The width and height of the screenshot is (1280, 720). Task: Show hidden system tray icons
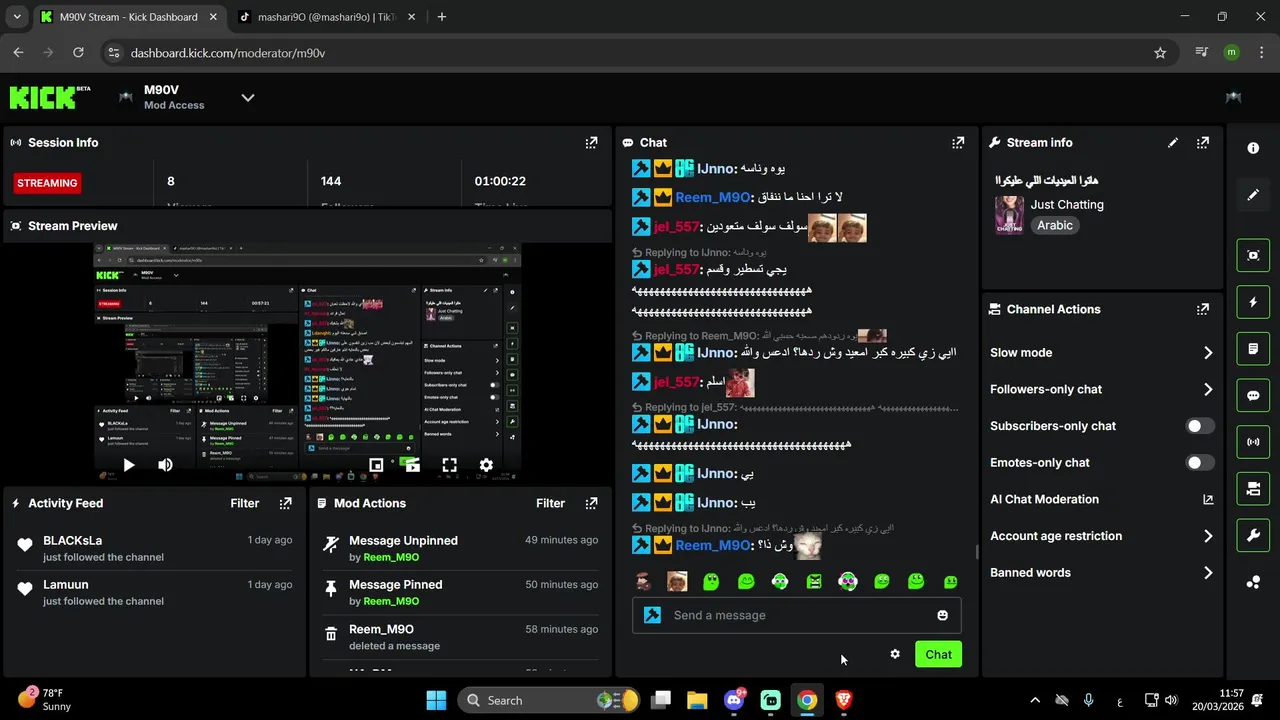[x=1035, y=700]
